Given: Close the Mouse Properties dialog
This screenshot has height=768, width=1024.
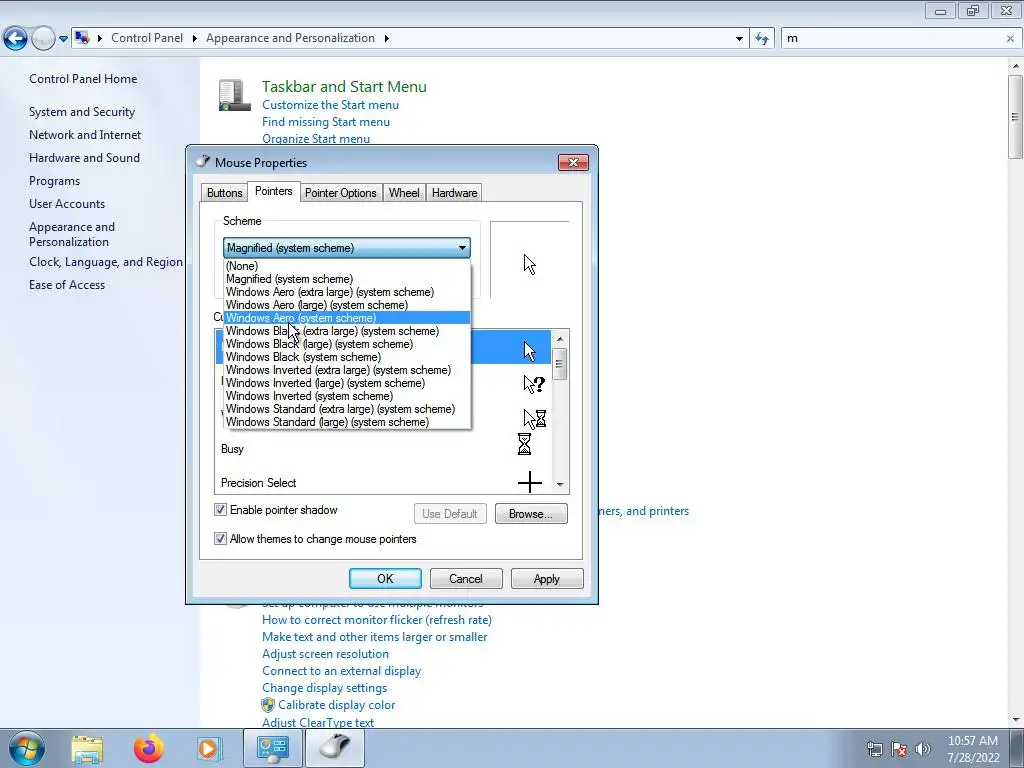Looking at the screenshot, I should pyautogui.click(x=573, y=162).
